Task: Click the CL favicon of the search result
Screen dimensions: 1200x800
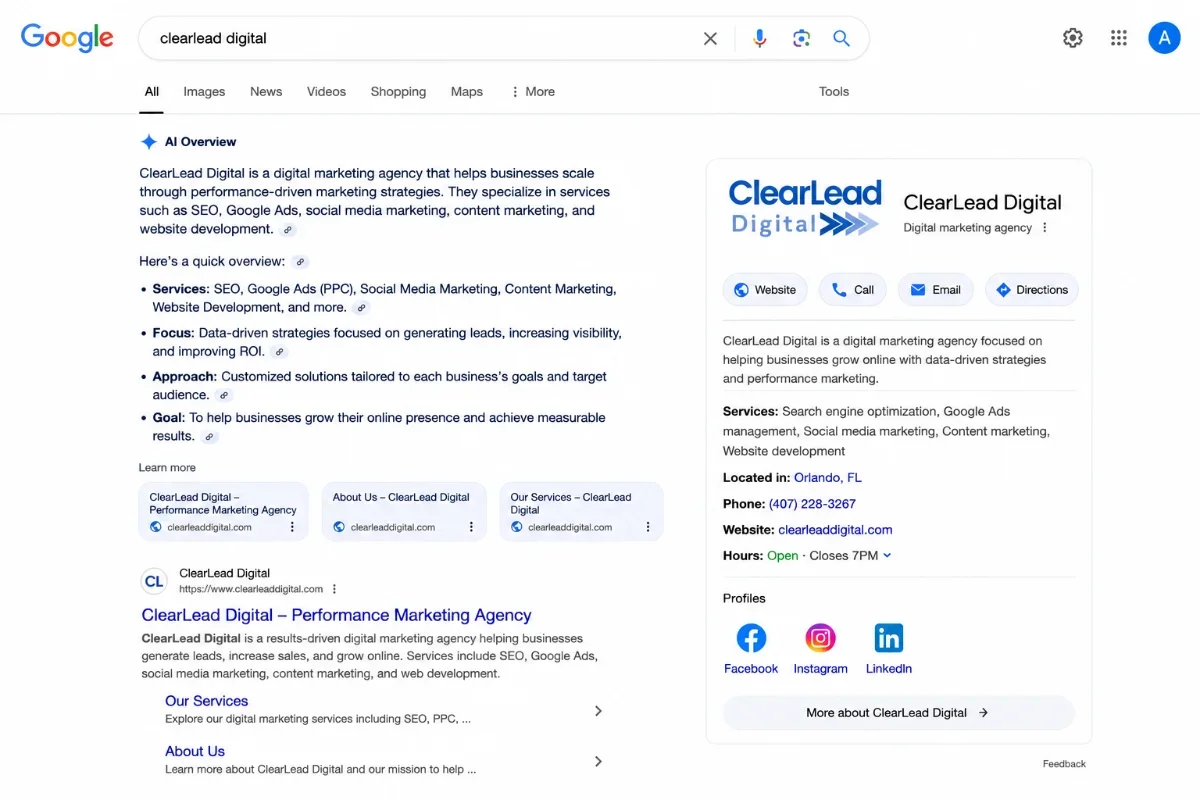Action: pyautogui.click(x=154, y=581)
